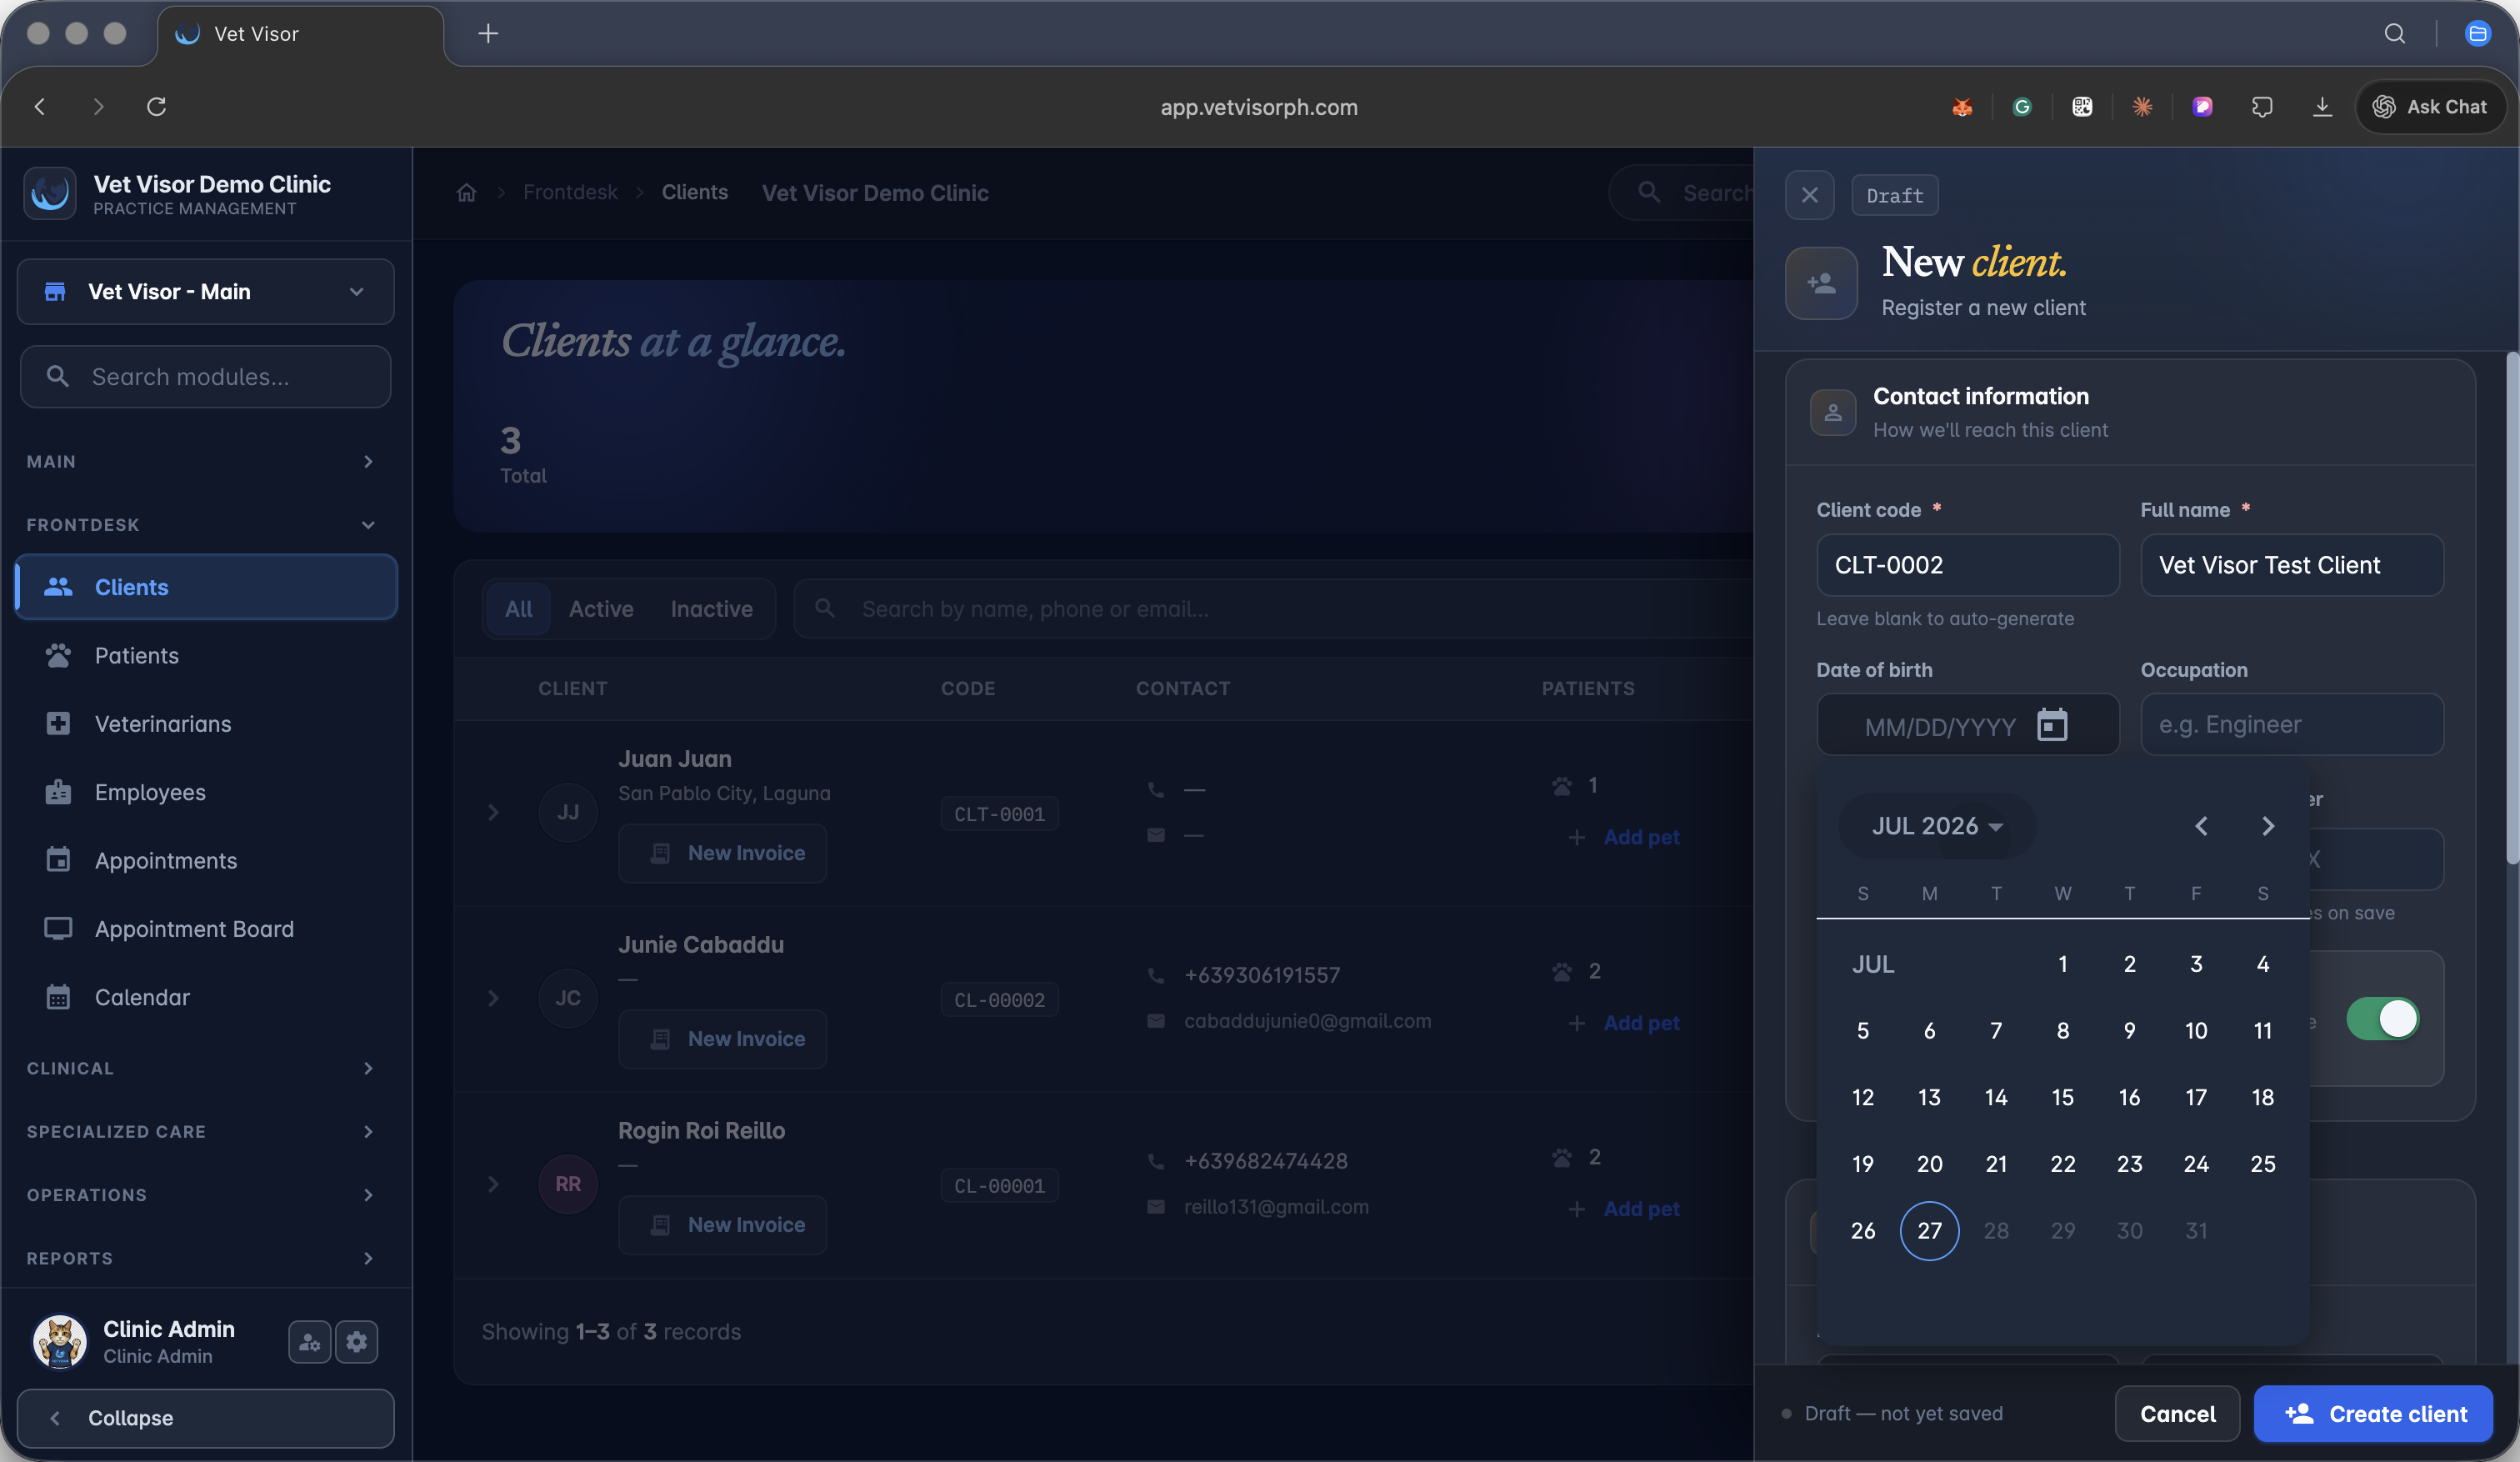Click the Clinic Admin avatar
The height and width of the screenshot is (1462, 2520).
coord(60,1342)
